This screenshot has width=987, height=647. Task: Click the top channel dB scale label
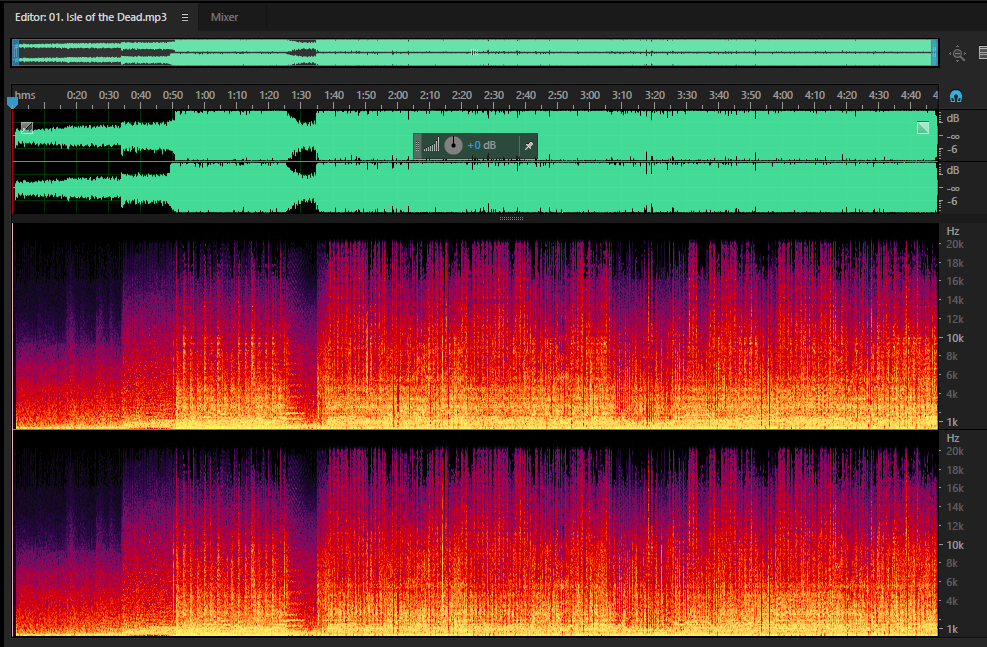[x=953, y=118]
